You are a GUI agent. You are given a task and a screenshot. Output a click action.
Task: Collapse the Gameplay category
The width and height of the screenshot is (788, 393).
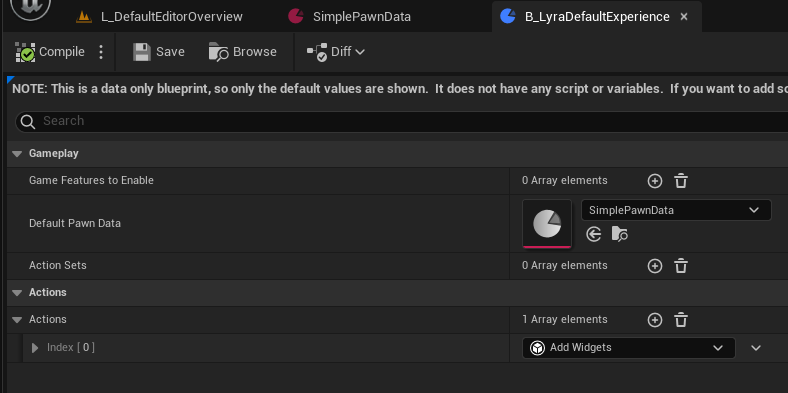[17, 154]
